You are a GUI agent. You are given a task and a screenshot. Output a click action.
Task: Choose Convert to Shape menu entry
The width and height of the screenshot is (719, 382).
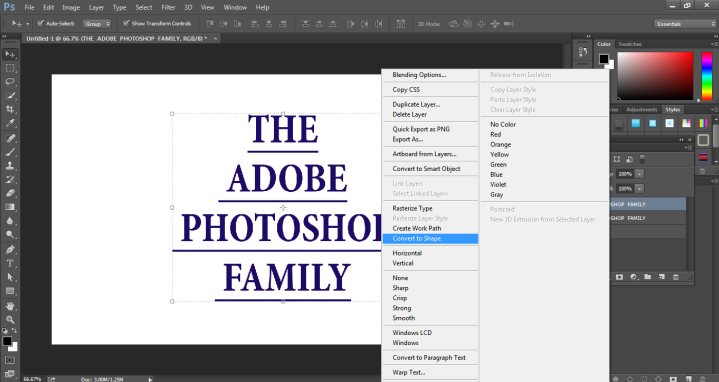[x=431, y=238]
